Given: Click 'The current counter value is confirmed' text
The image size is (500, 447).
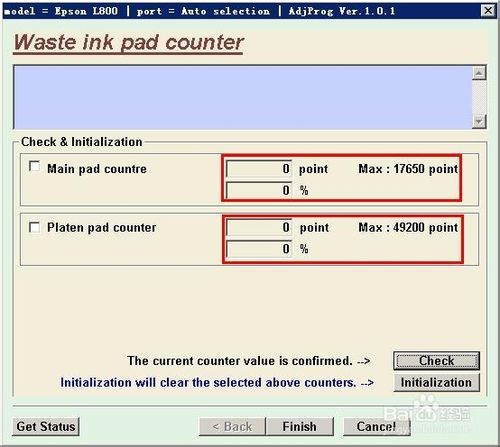Looking at the screenshot, I should [240, 361].
